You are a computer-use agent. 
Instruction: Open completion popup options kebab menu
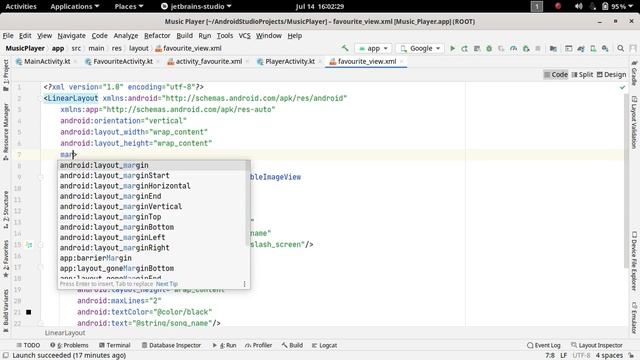(x=244, y=284)
